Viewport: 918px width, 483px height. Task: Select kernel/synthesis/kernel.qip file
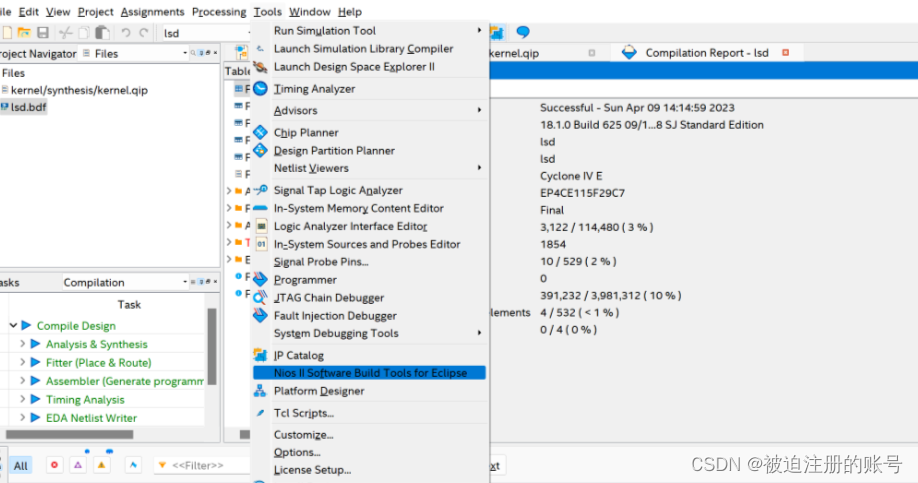coord(79,90)
